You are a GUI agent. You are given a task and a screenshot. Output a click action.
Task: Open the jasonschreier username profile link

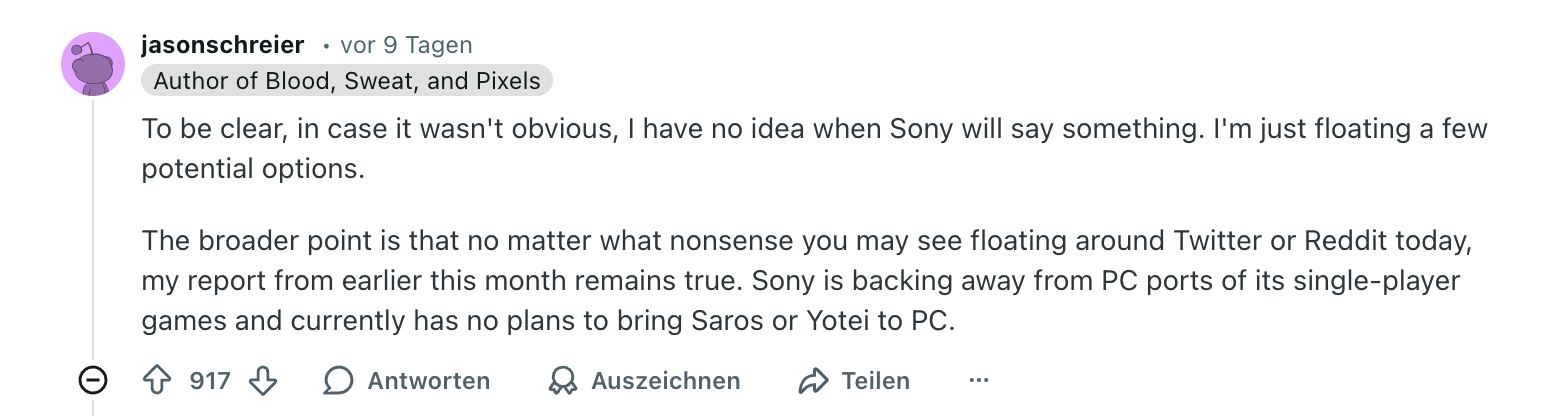[x=222, y=45]
